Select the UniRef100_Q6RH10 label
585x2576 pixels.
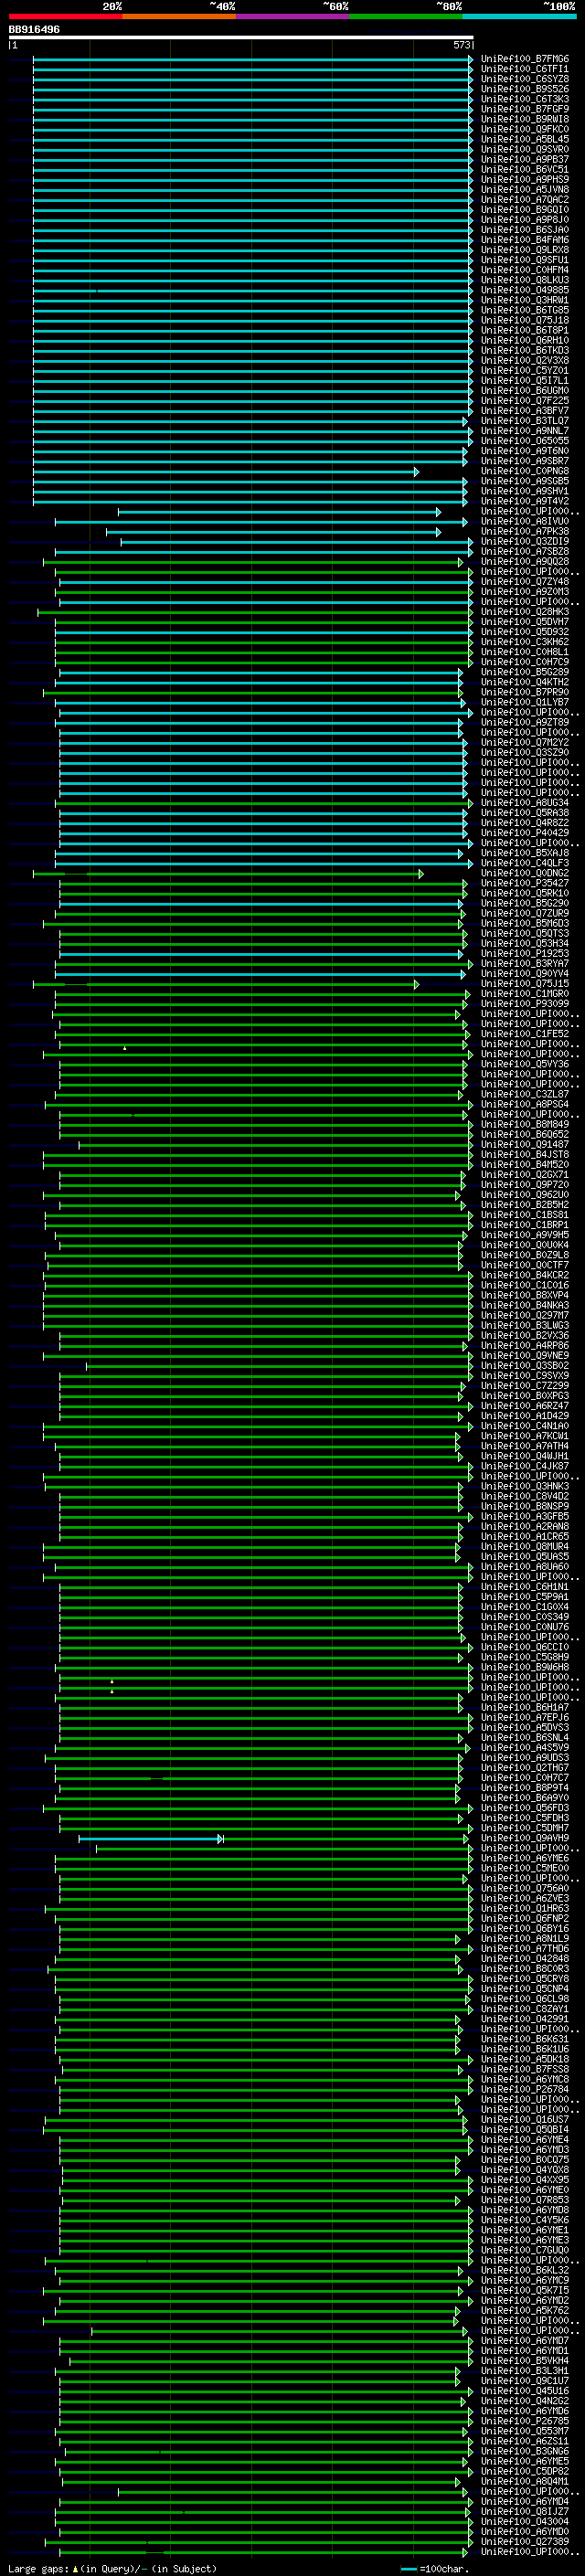click(x=524, y=340)
